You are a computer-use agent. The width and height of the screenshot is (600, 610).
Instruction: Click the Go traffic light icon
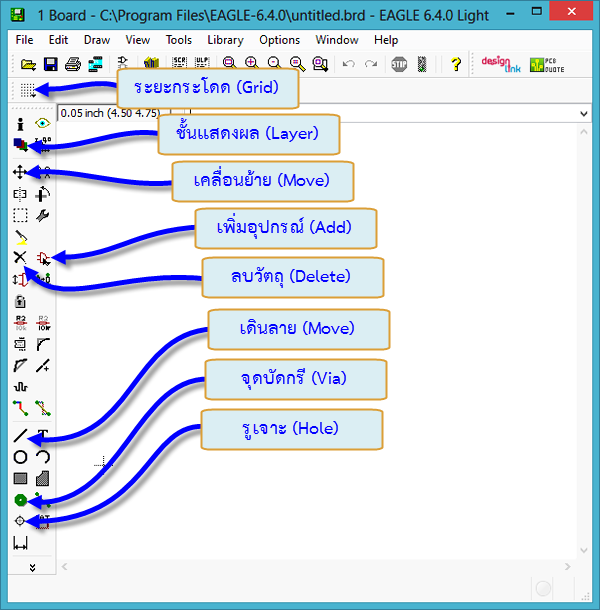click(x=422, y=64)
